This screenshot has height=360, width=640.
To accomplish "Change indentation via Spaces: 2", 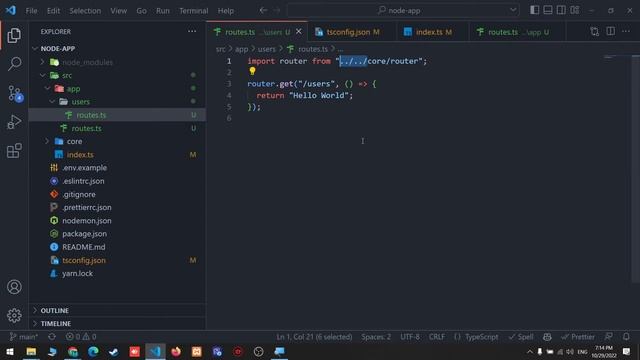I will 376,337.
